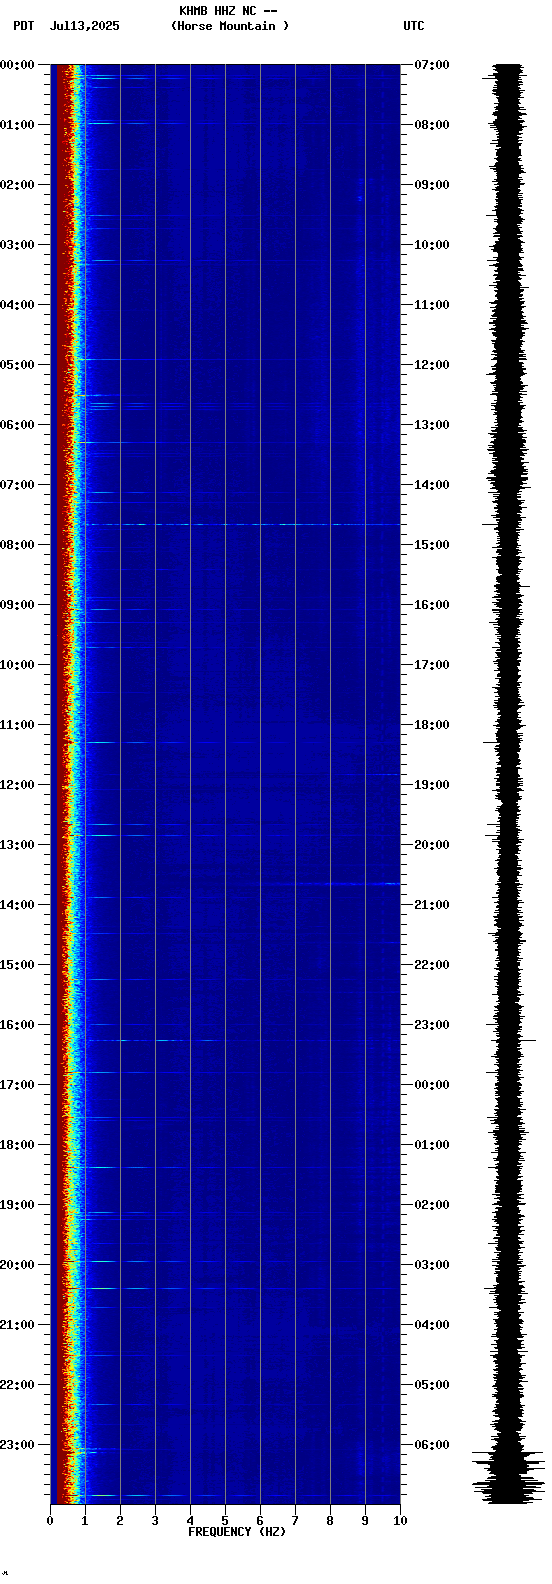Click the '15:00' UTC time label
552x1584 pixels.
[432, 545]
